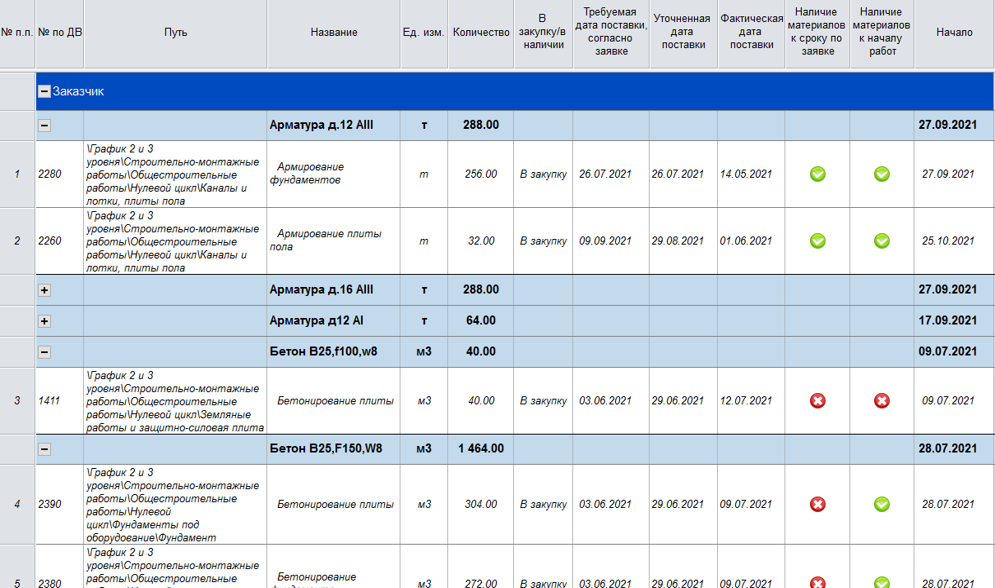The width and height of the screenshot is (995, 588).
Task: Click the ДВ number 2390 cell
Action: [60, 504]
